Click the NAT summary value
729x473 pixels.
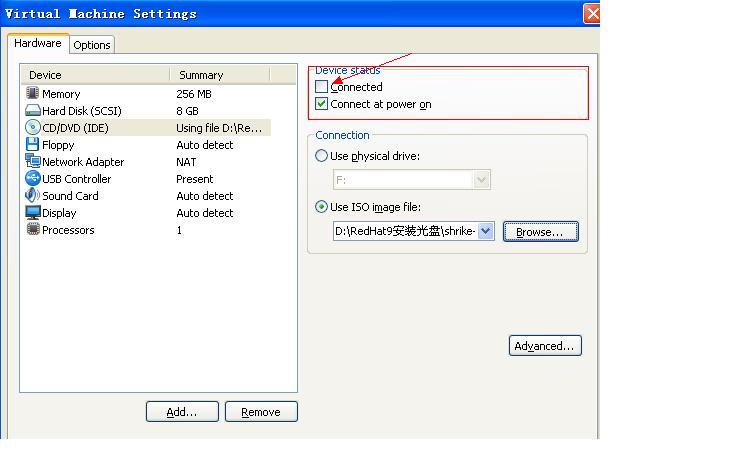[x=186, y=162]
